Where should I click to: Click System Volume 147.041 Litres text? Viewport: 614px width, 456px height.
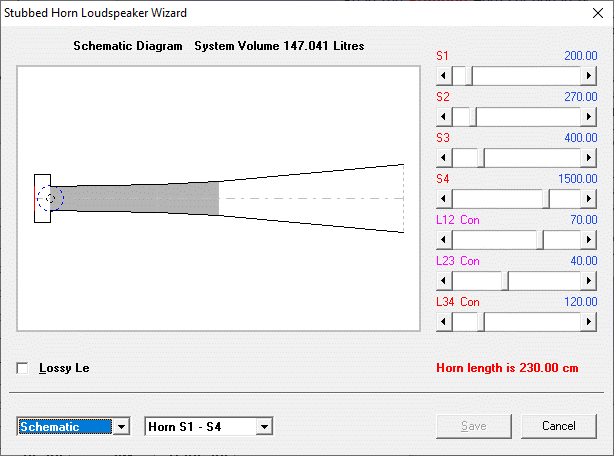[279, 46]
